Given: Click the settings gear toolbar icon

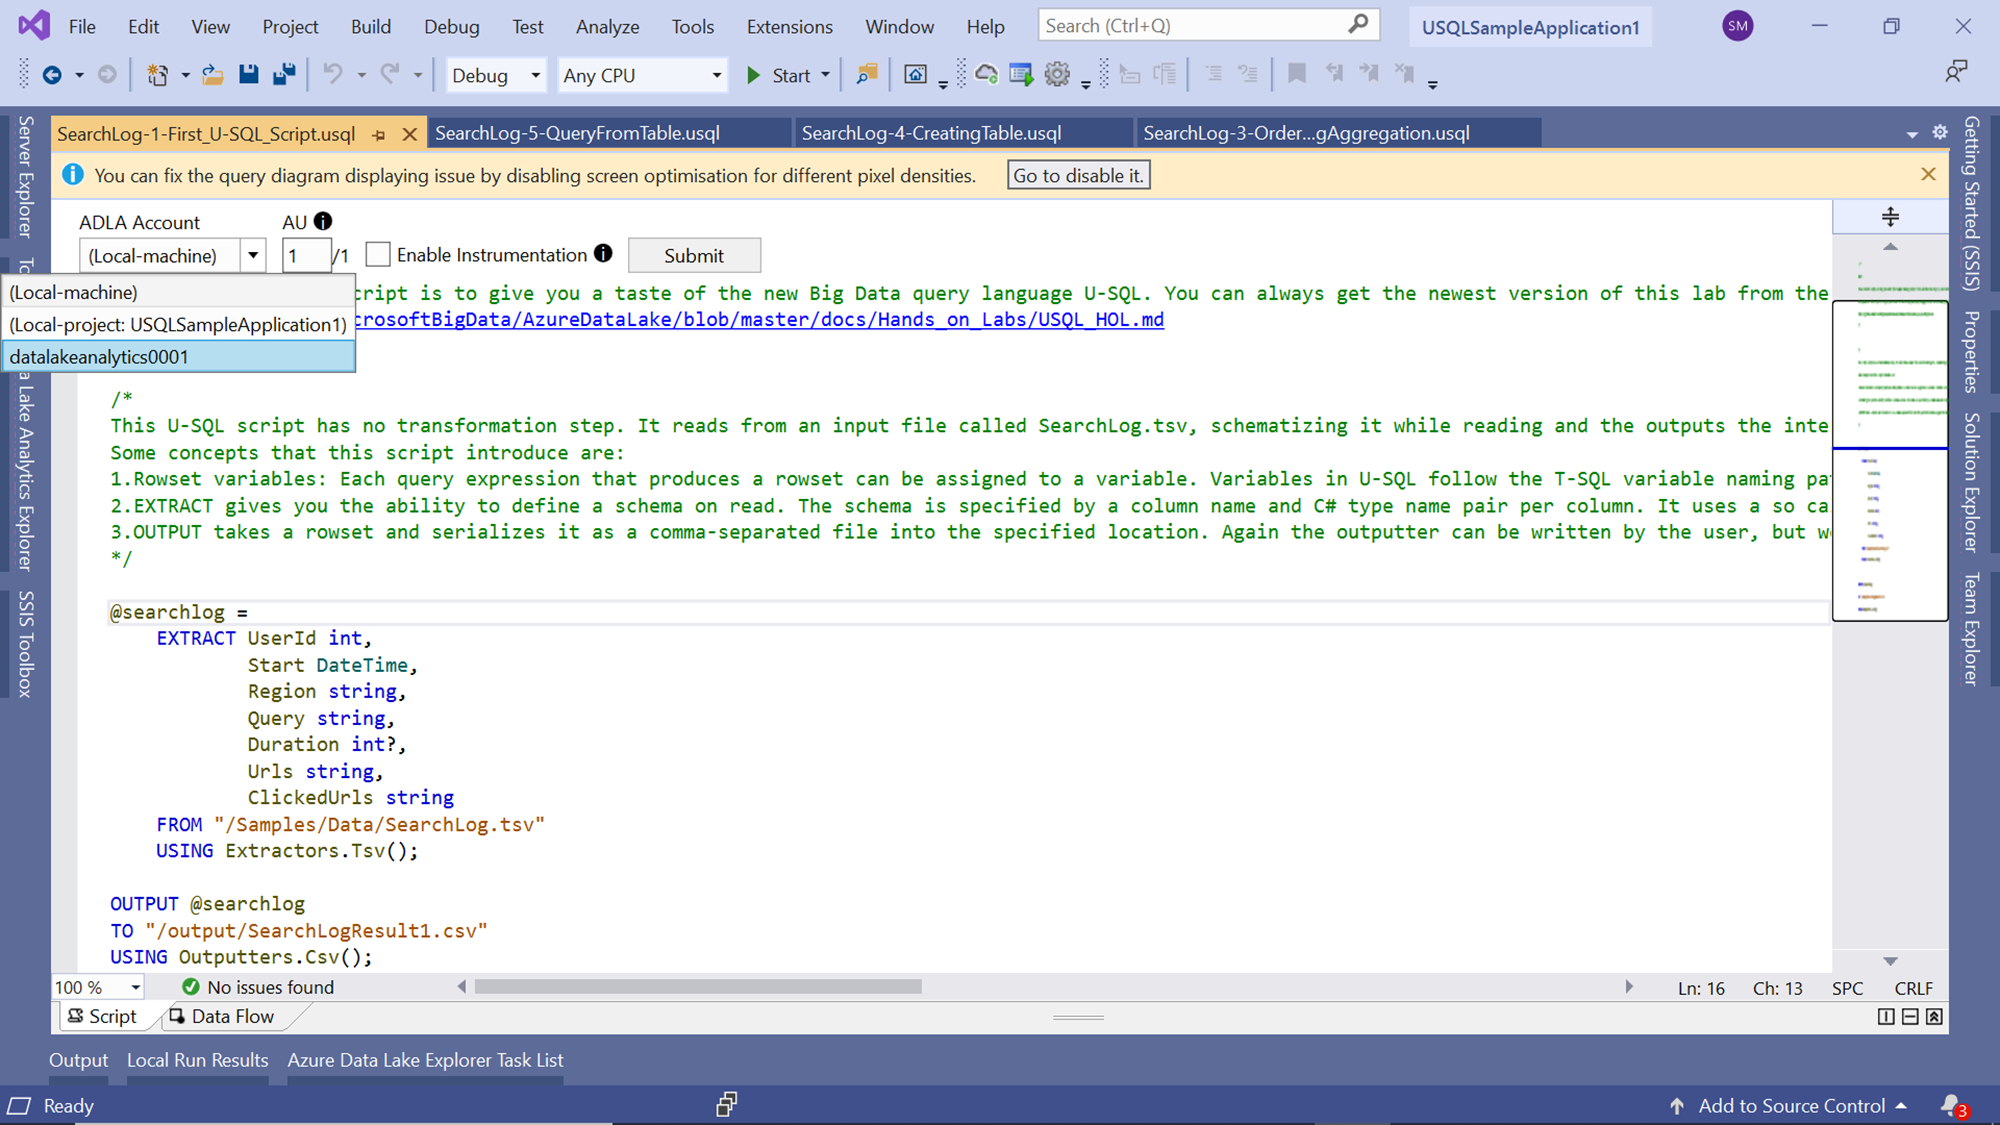Looking at the screenshot, I should (1057, 74).
